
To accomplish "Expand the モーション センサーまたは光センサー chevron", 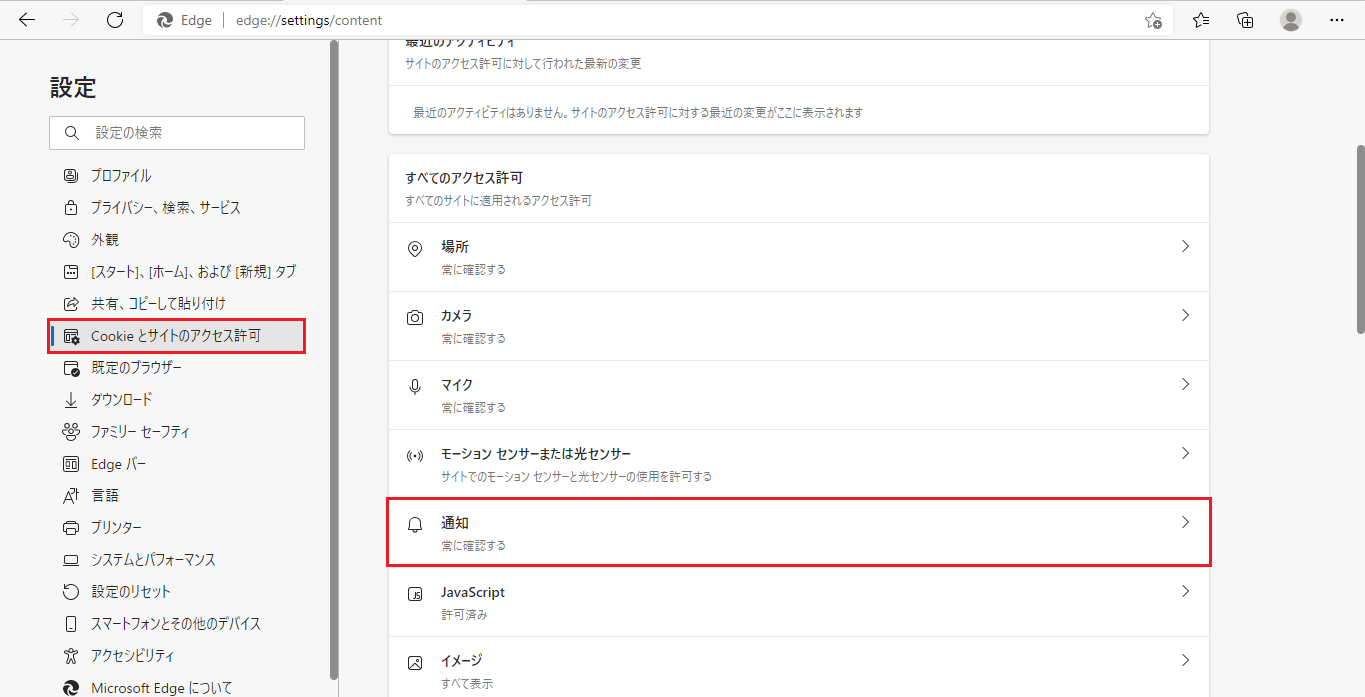I will 1185,453.
